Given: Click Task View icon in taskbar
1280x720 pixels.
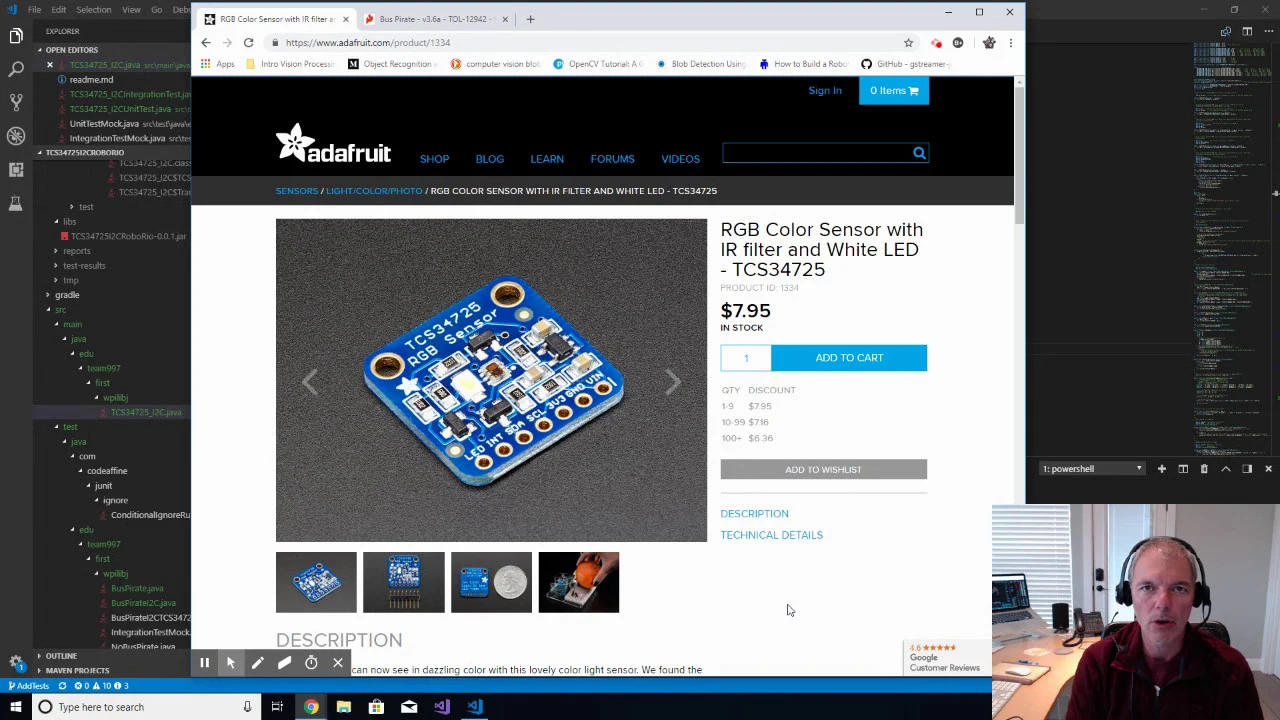Looking at the screenshot, I should (277, 707).
